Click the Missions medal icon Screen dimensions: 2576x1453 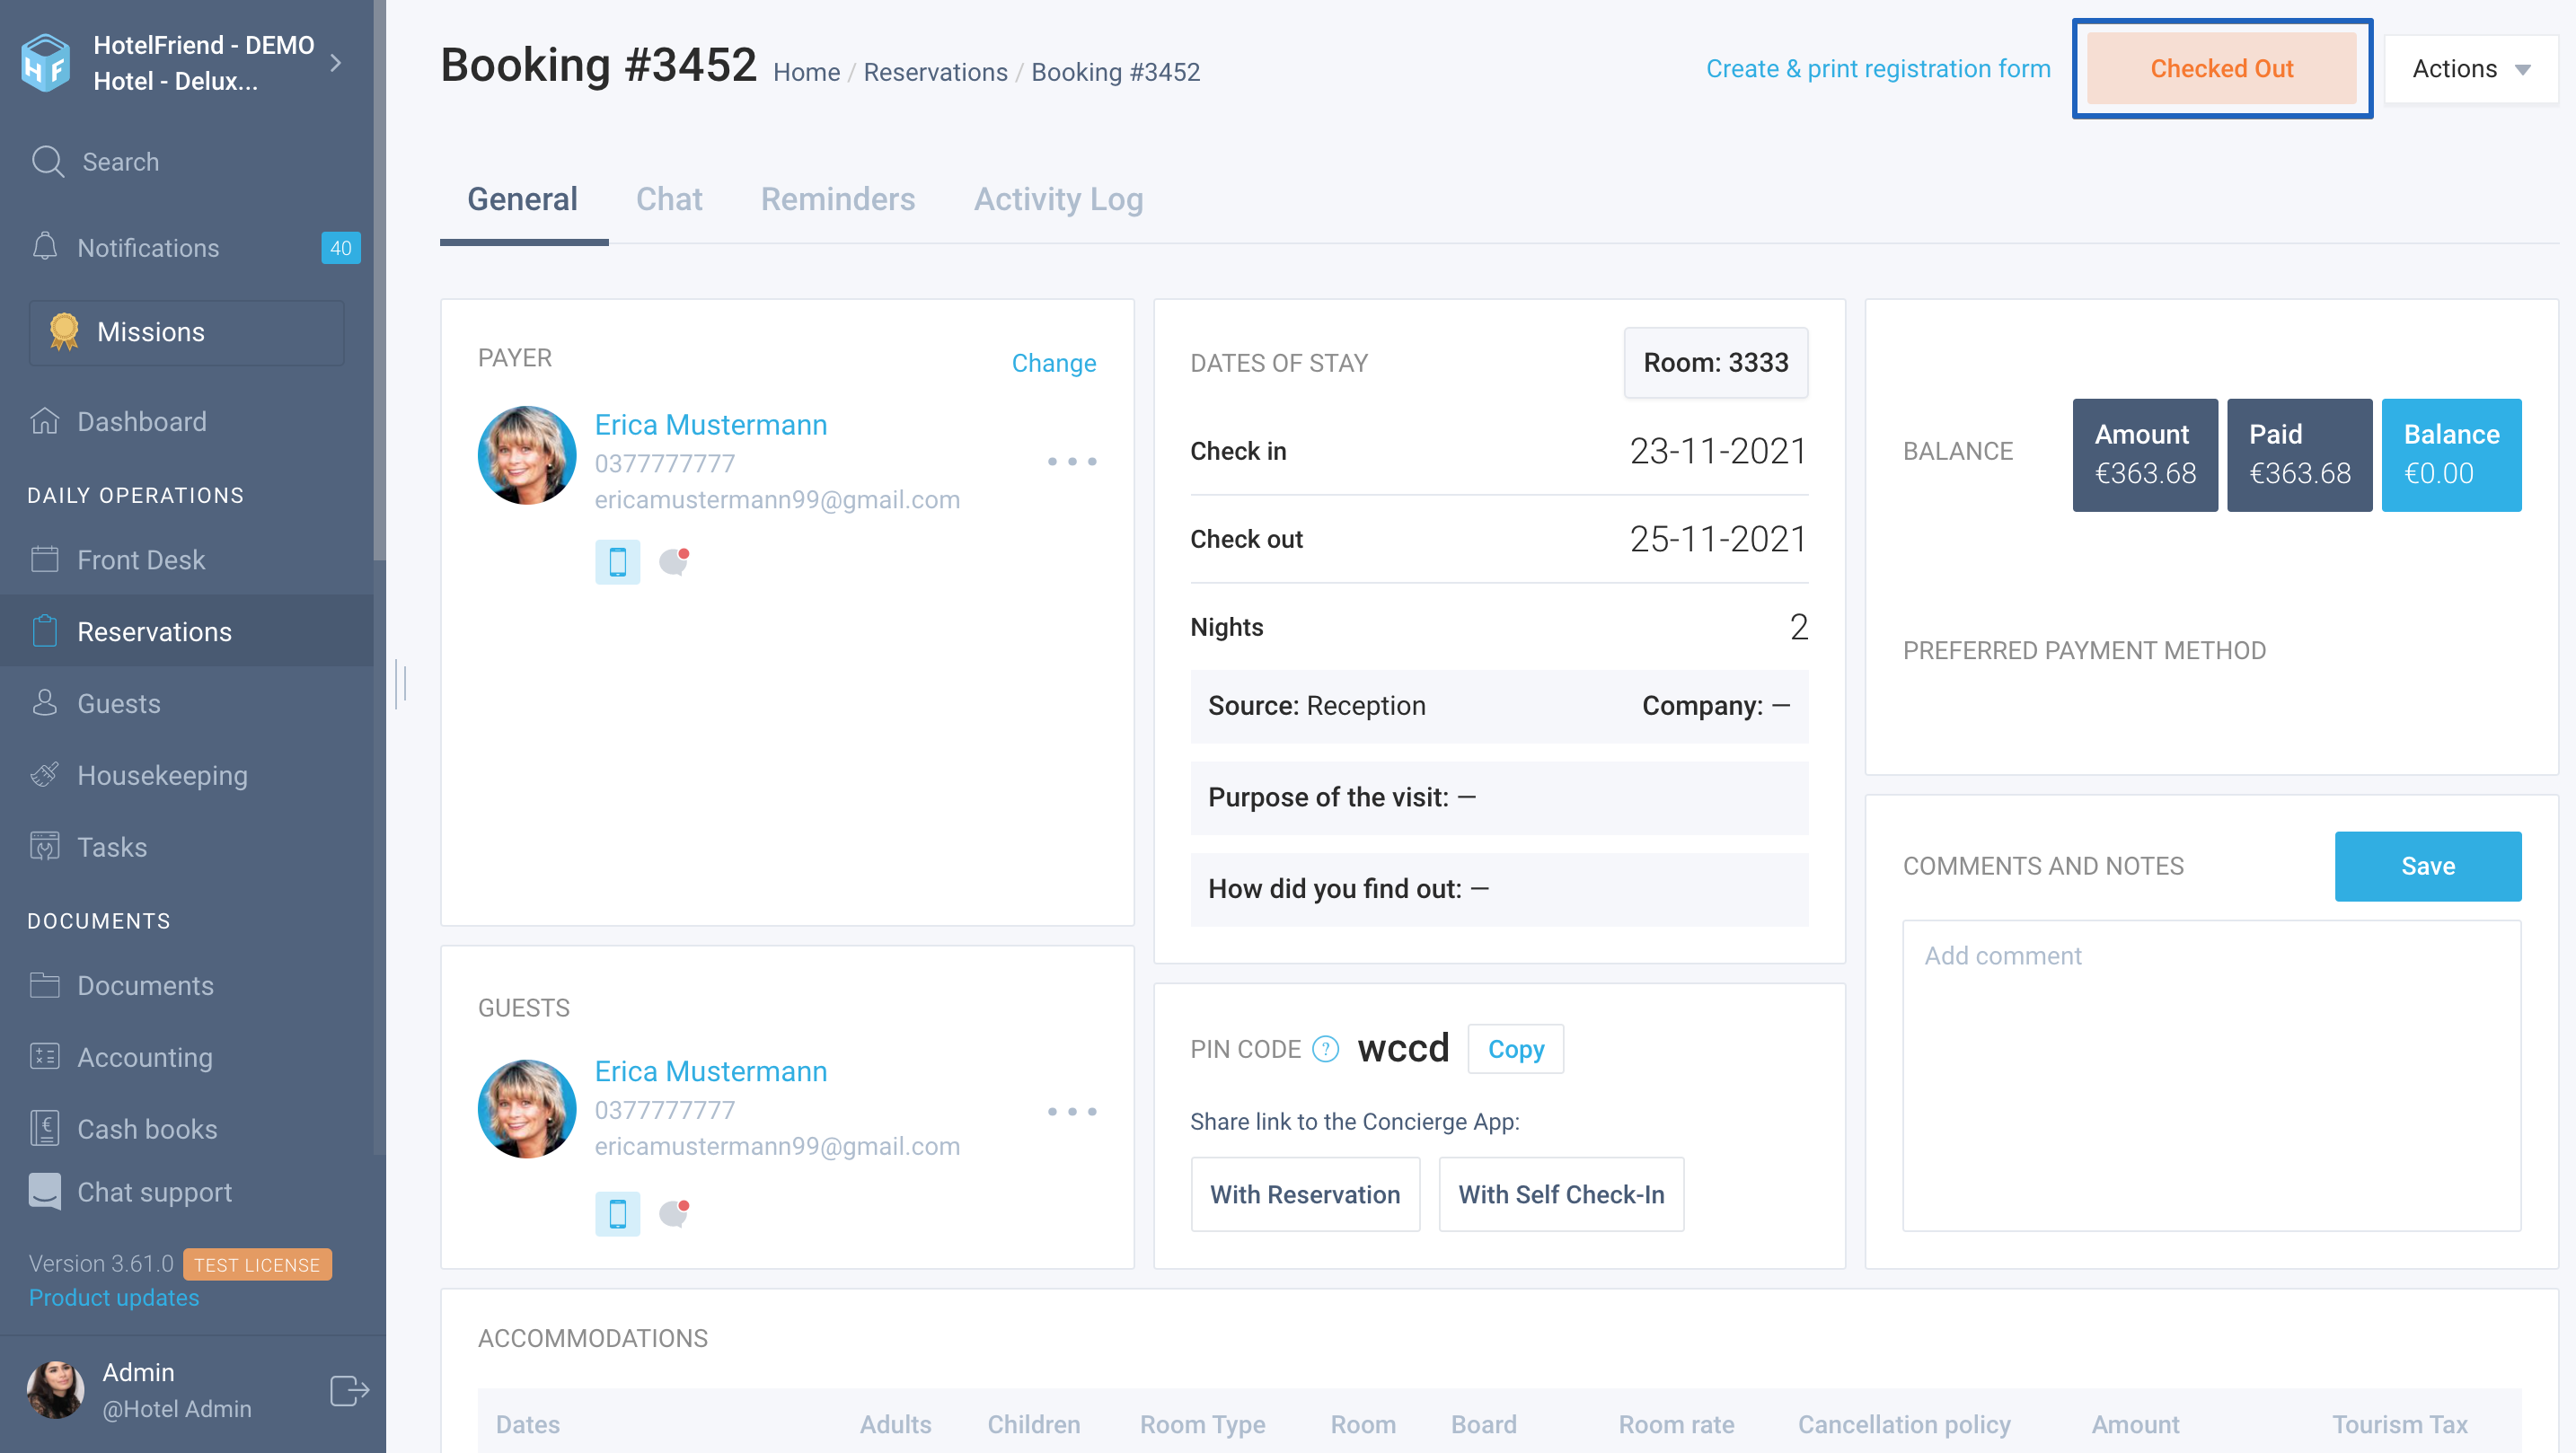point(64,331)
